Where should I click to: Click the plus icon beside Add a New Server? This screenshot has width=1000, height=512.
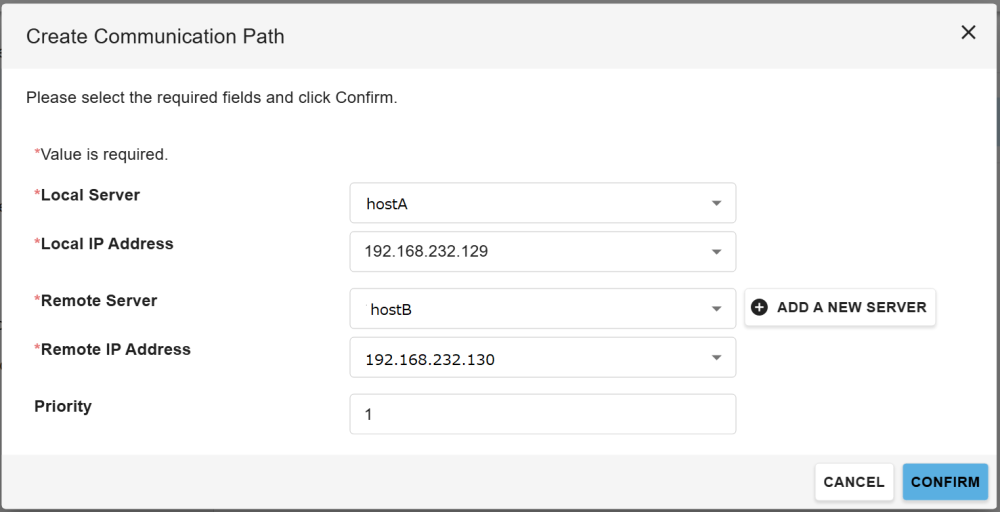pyautogui.click(x=759, y=308)
